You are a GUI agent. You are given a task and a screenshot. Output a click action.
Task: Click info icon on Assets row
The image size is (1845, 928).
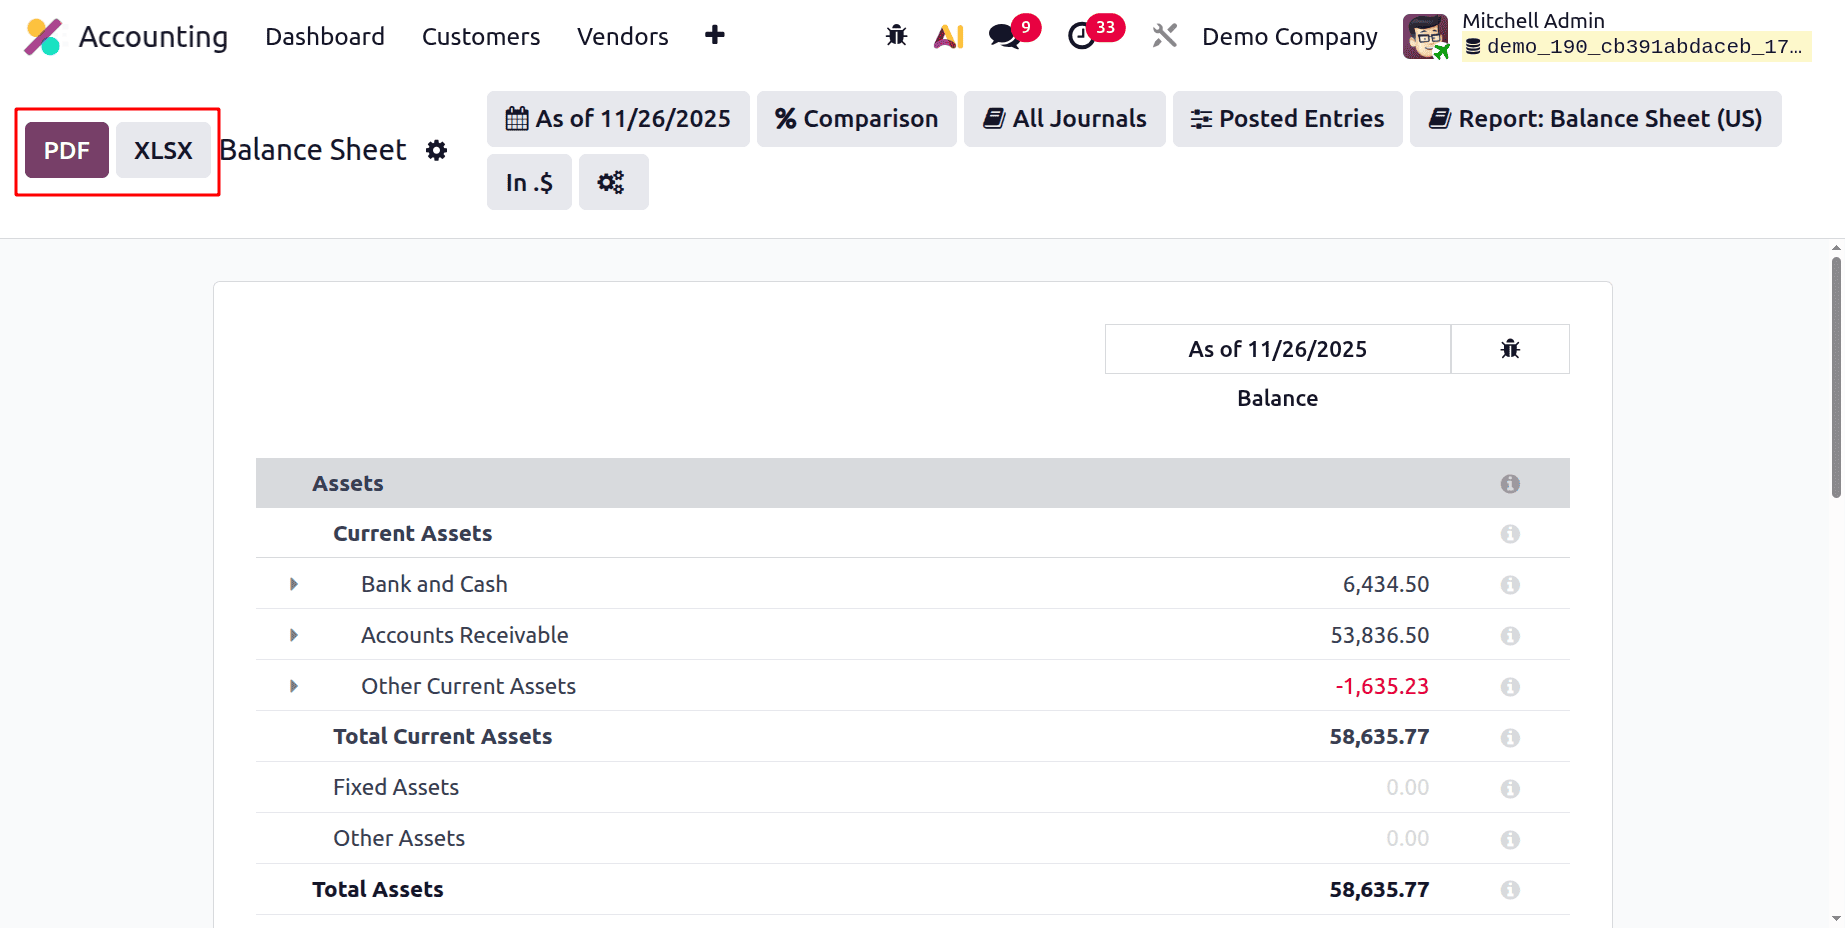point(1510,484)
